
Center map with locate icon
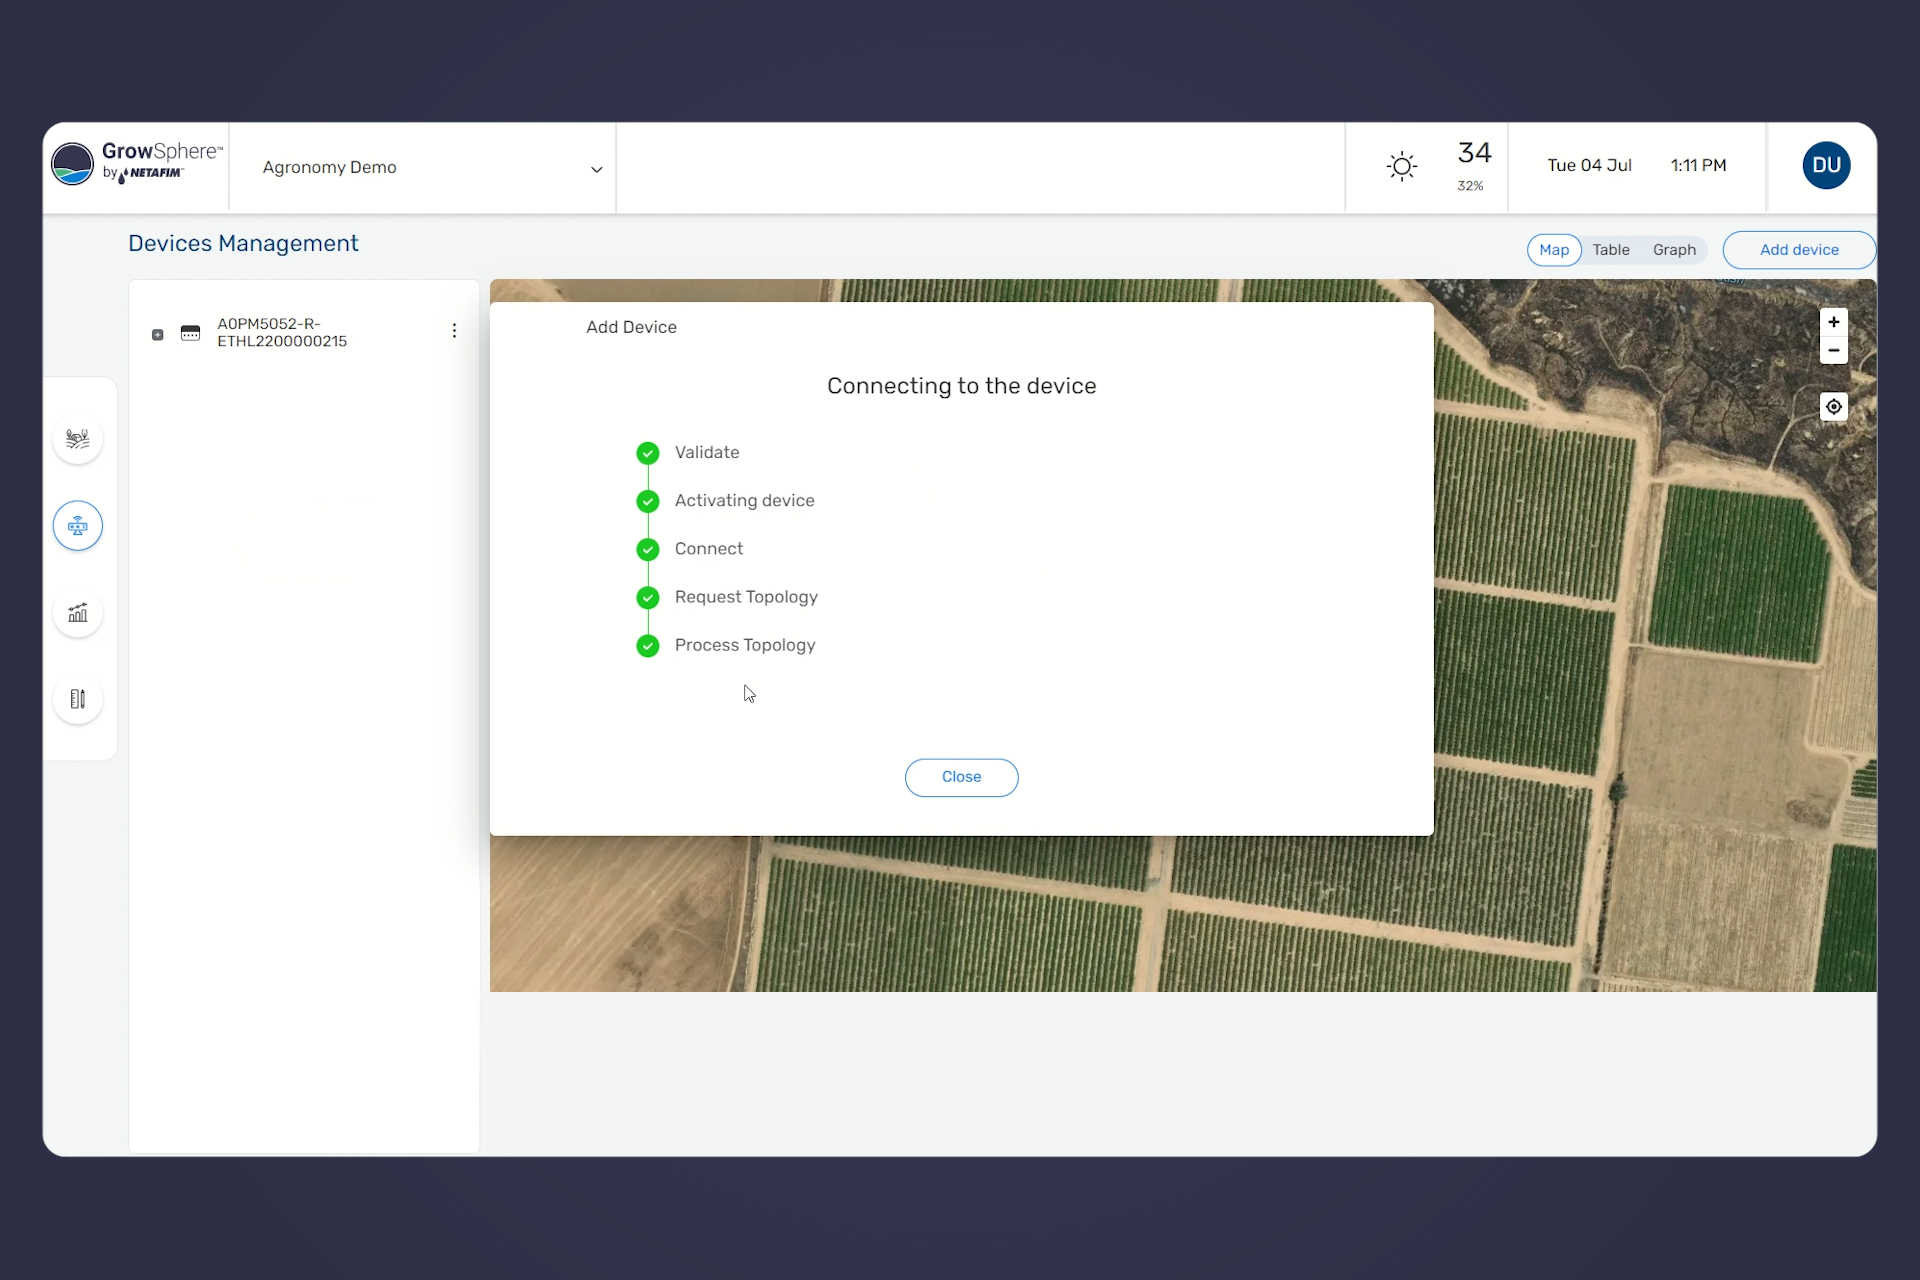1833,407
